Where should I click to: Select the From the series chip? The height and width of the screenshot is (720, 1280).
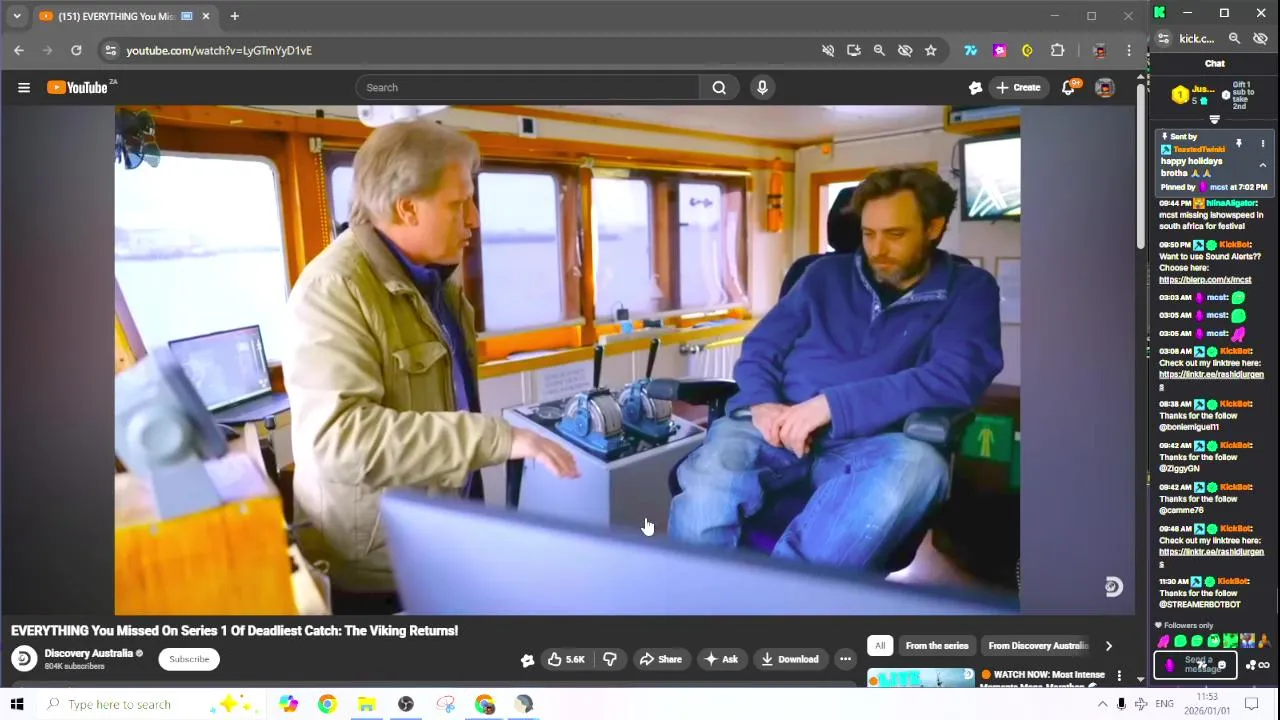937,646
